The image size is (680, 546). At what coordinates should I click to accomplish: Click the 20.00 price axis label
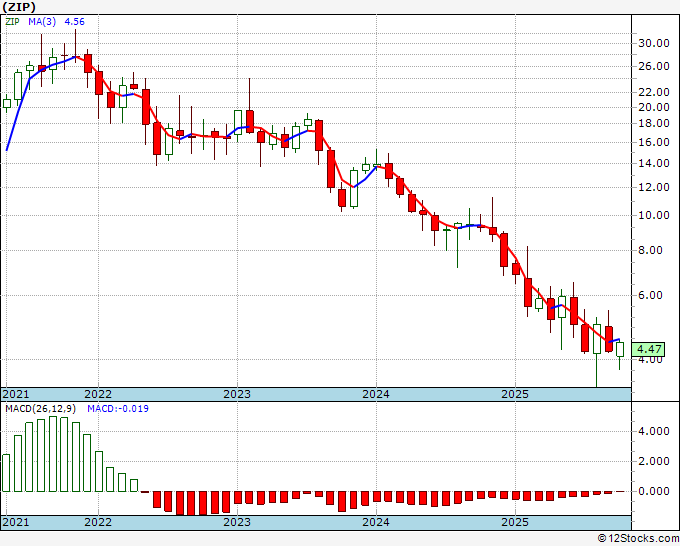[x=654, y=107]
